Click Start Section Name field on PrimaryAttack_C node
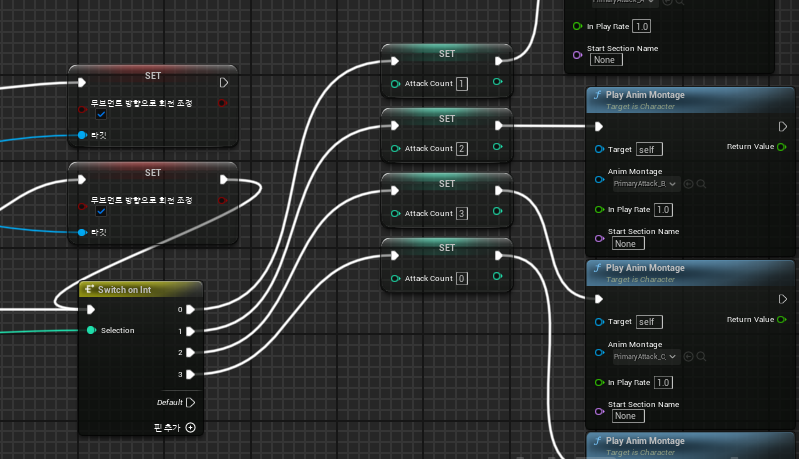 628,416
